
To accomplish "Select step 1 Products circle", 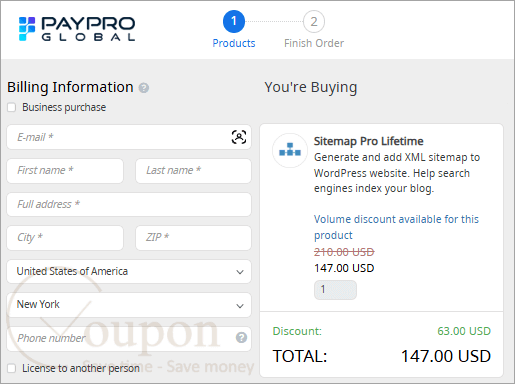I will (234, 21).
